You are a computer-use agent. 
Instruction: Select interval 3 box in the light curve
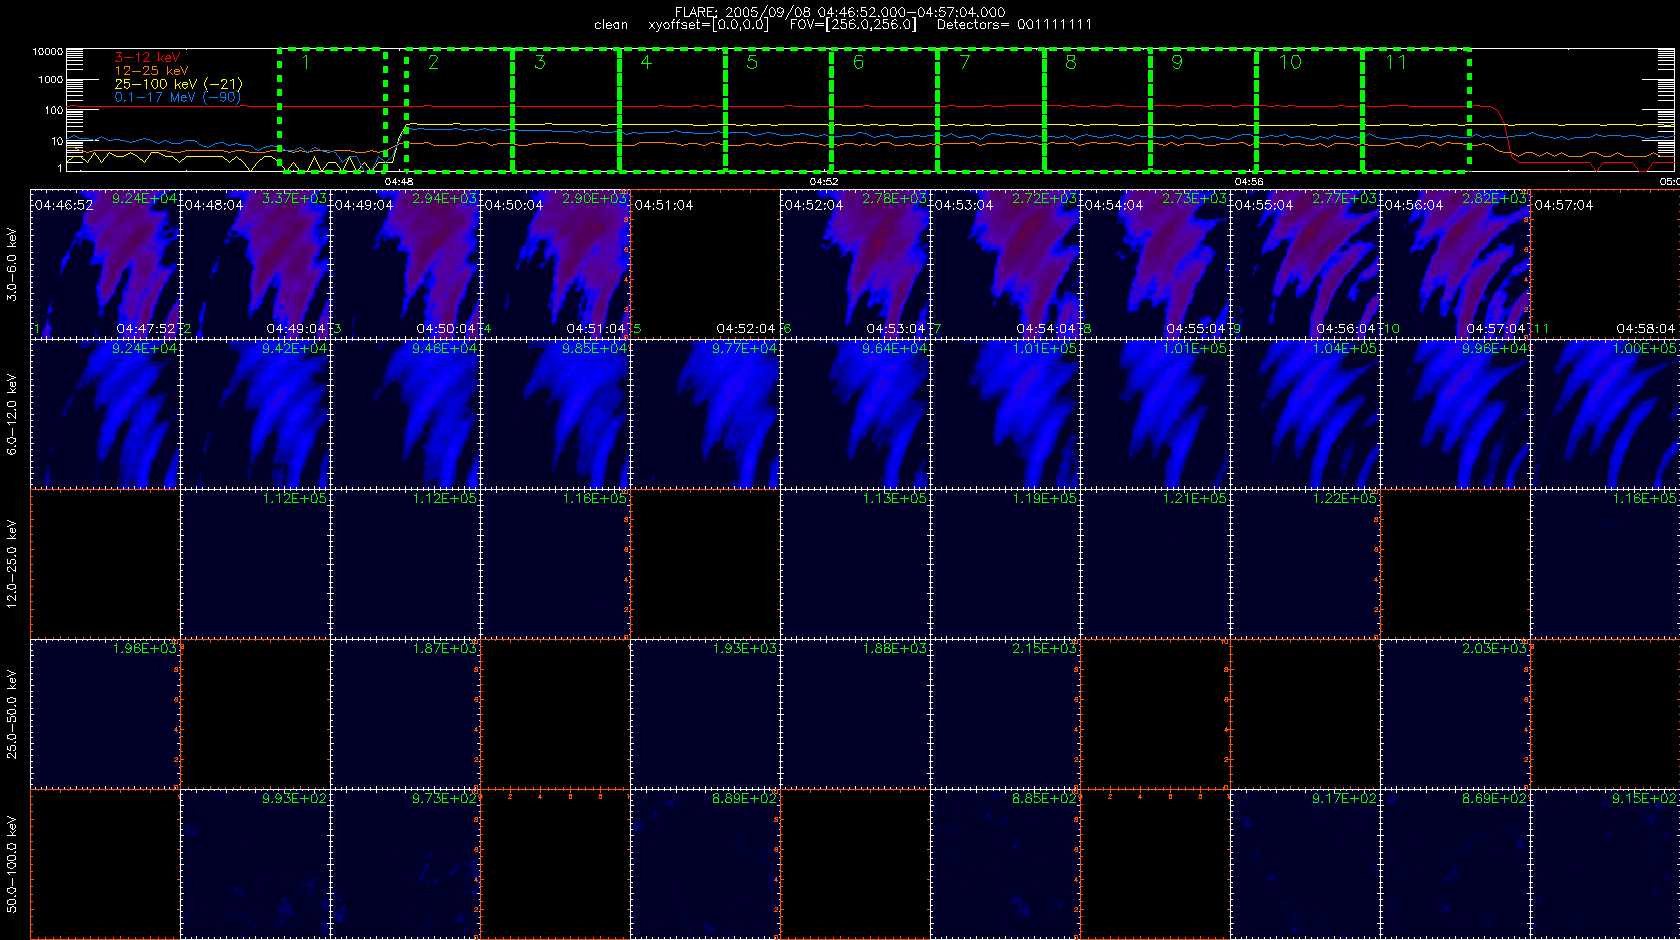tap(566, 110)
